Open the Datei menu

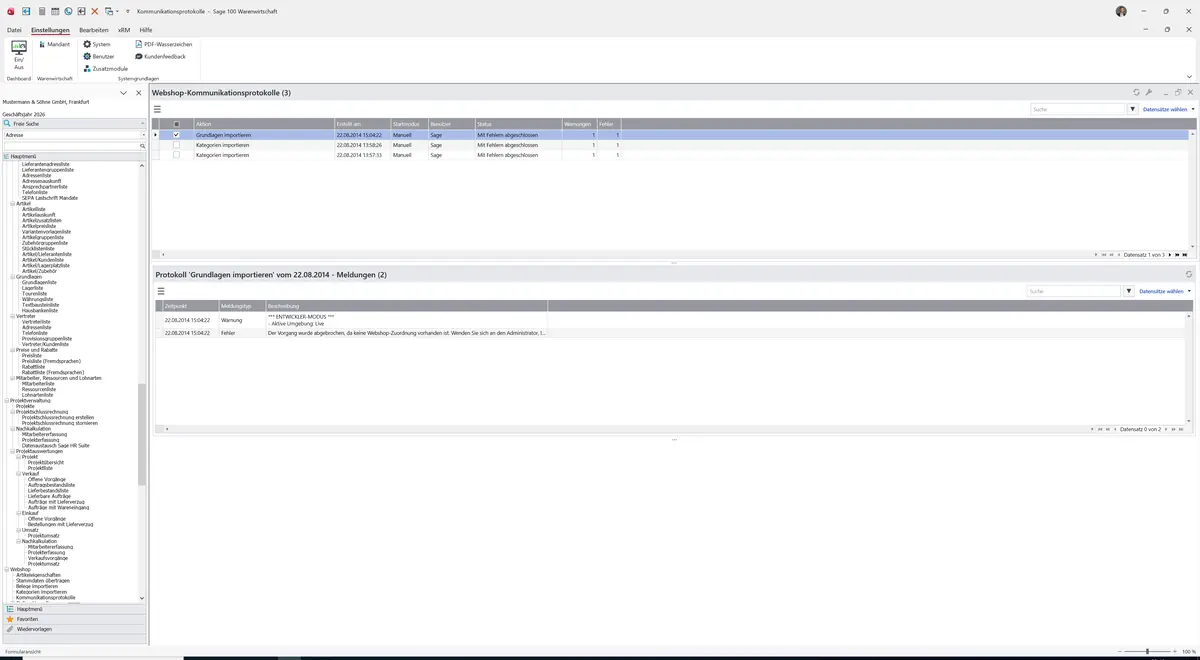pyautogui.click(x=14, y=30)
